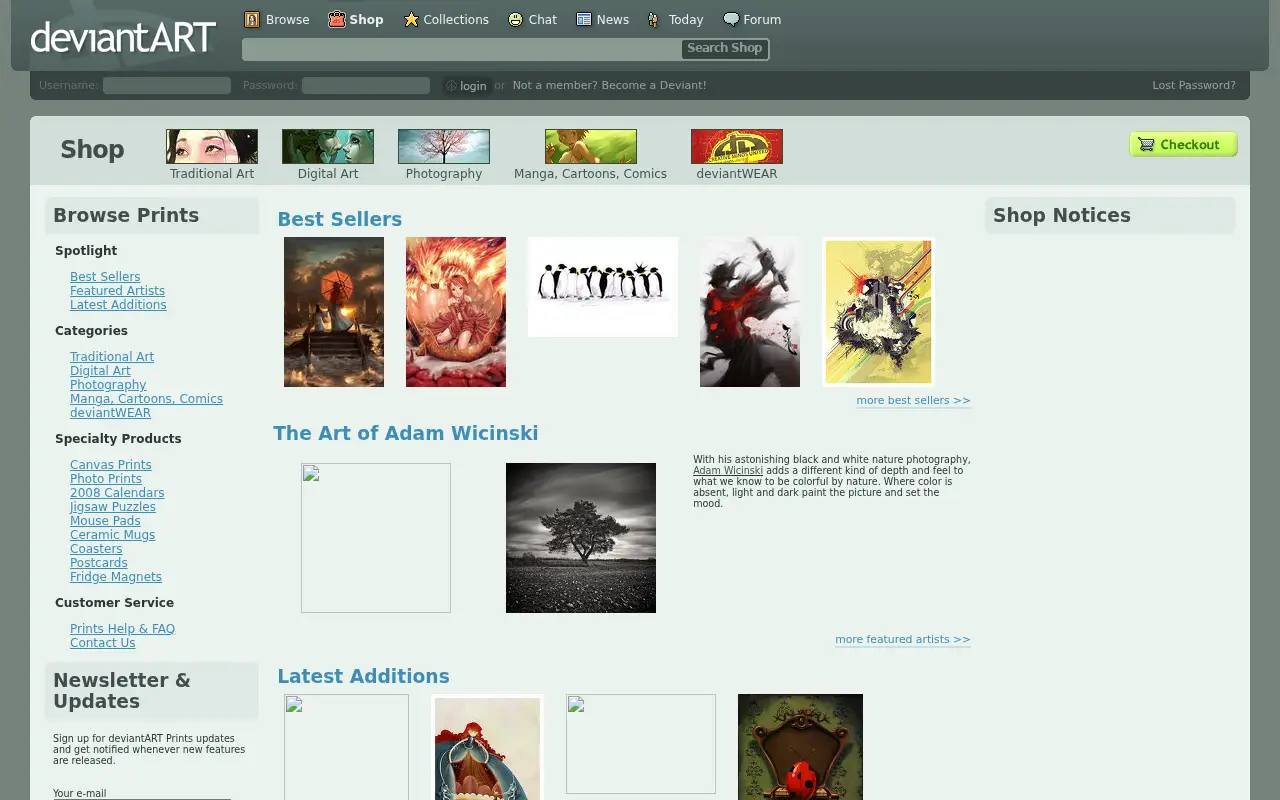Click the shopping cart icon on Checkout

click(x=1146, y=144)
